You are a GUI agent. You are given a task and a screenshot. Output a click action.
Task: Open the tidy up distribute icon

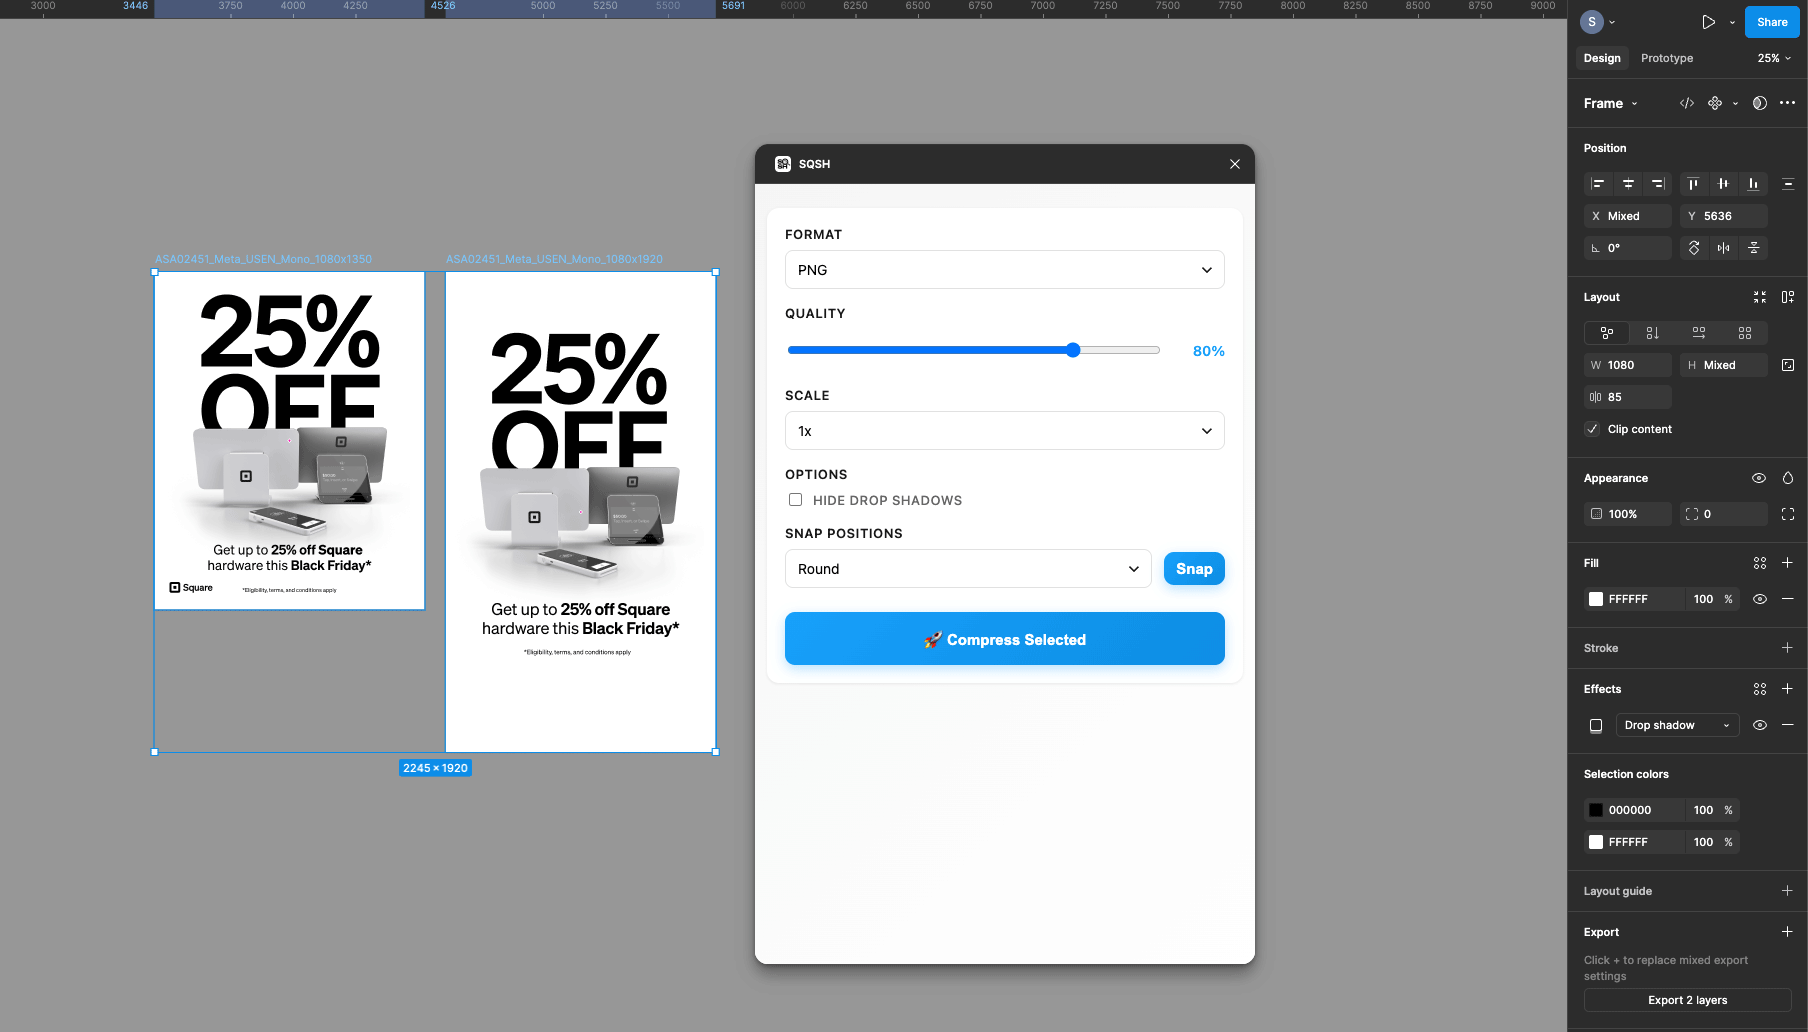(1788, 184)
